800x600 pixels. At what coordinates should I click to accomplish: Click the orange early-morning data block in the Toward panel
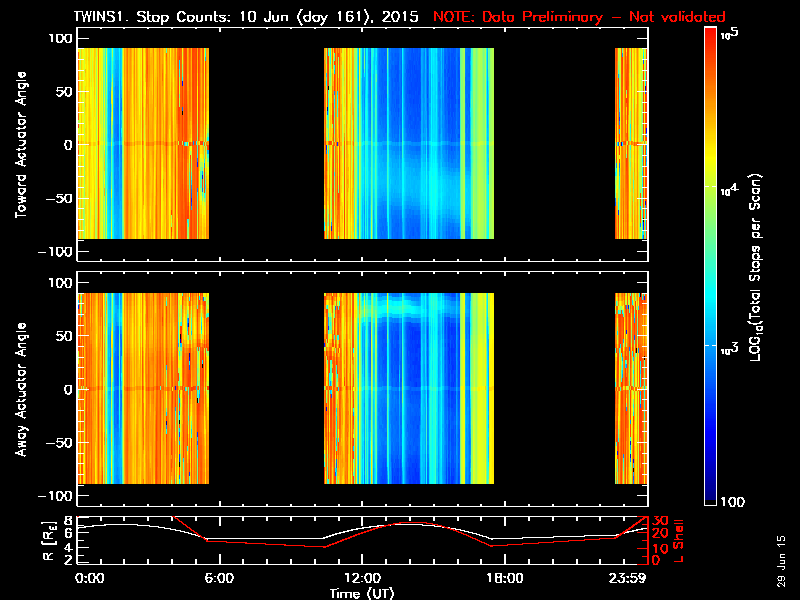coord(143,143)
